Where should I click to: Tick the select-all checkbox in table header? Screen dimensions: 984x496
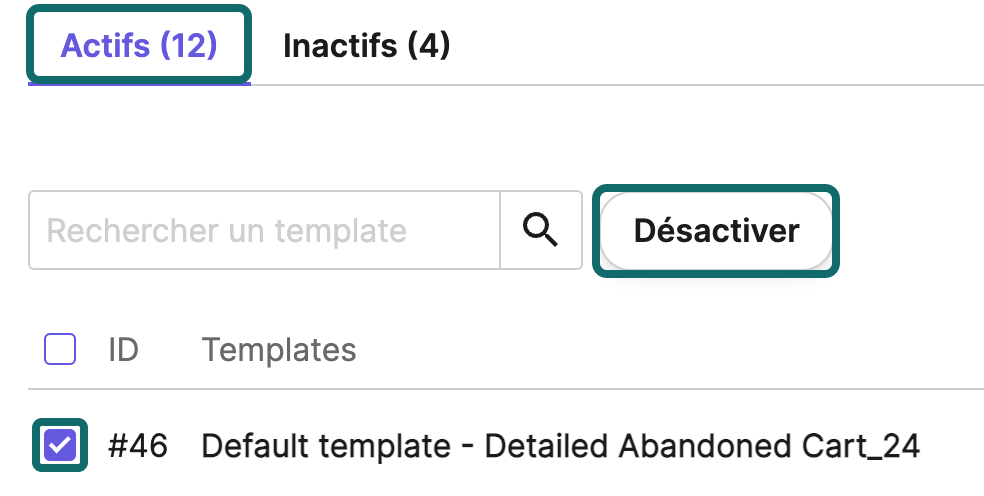point(60,349)
